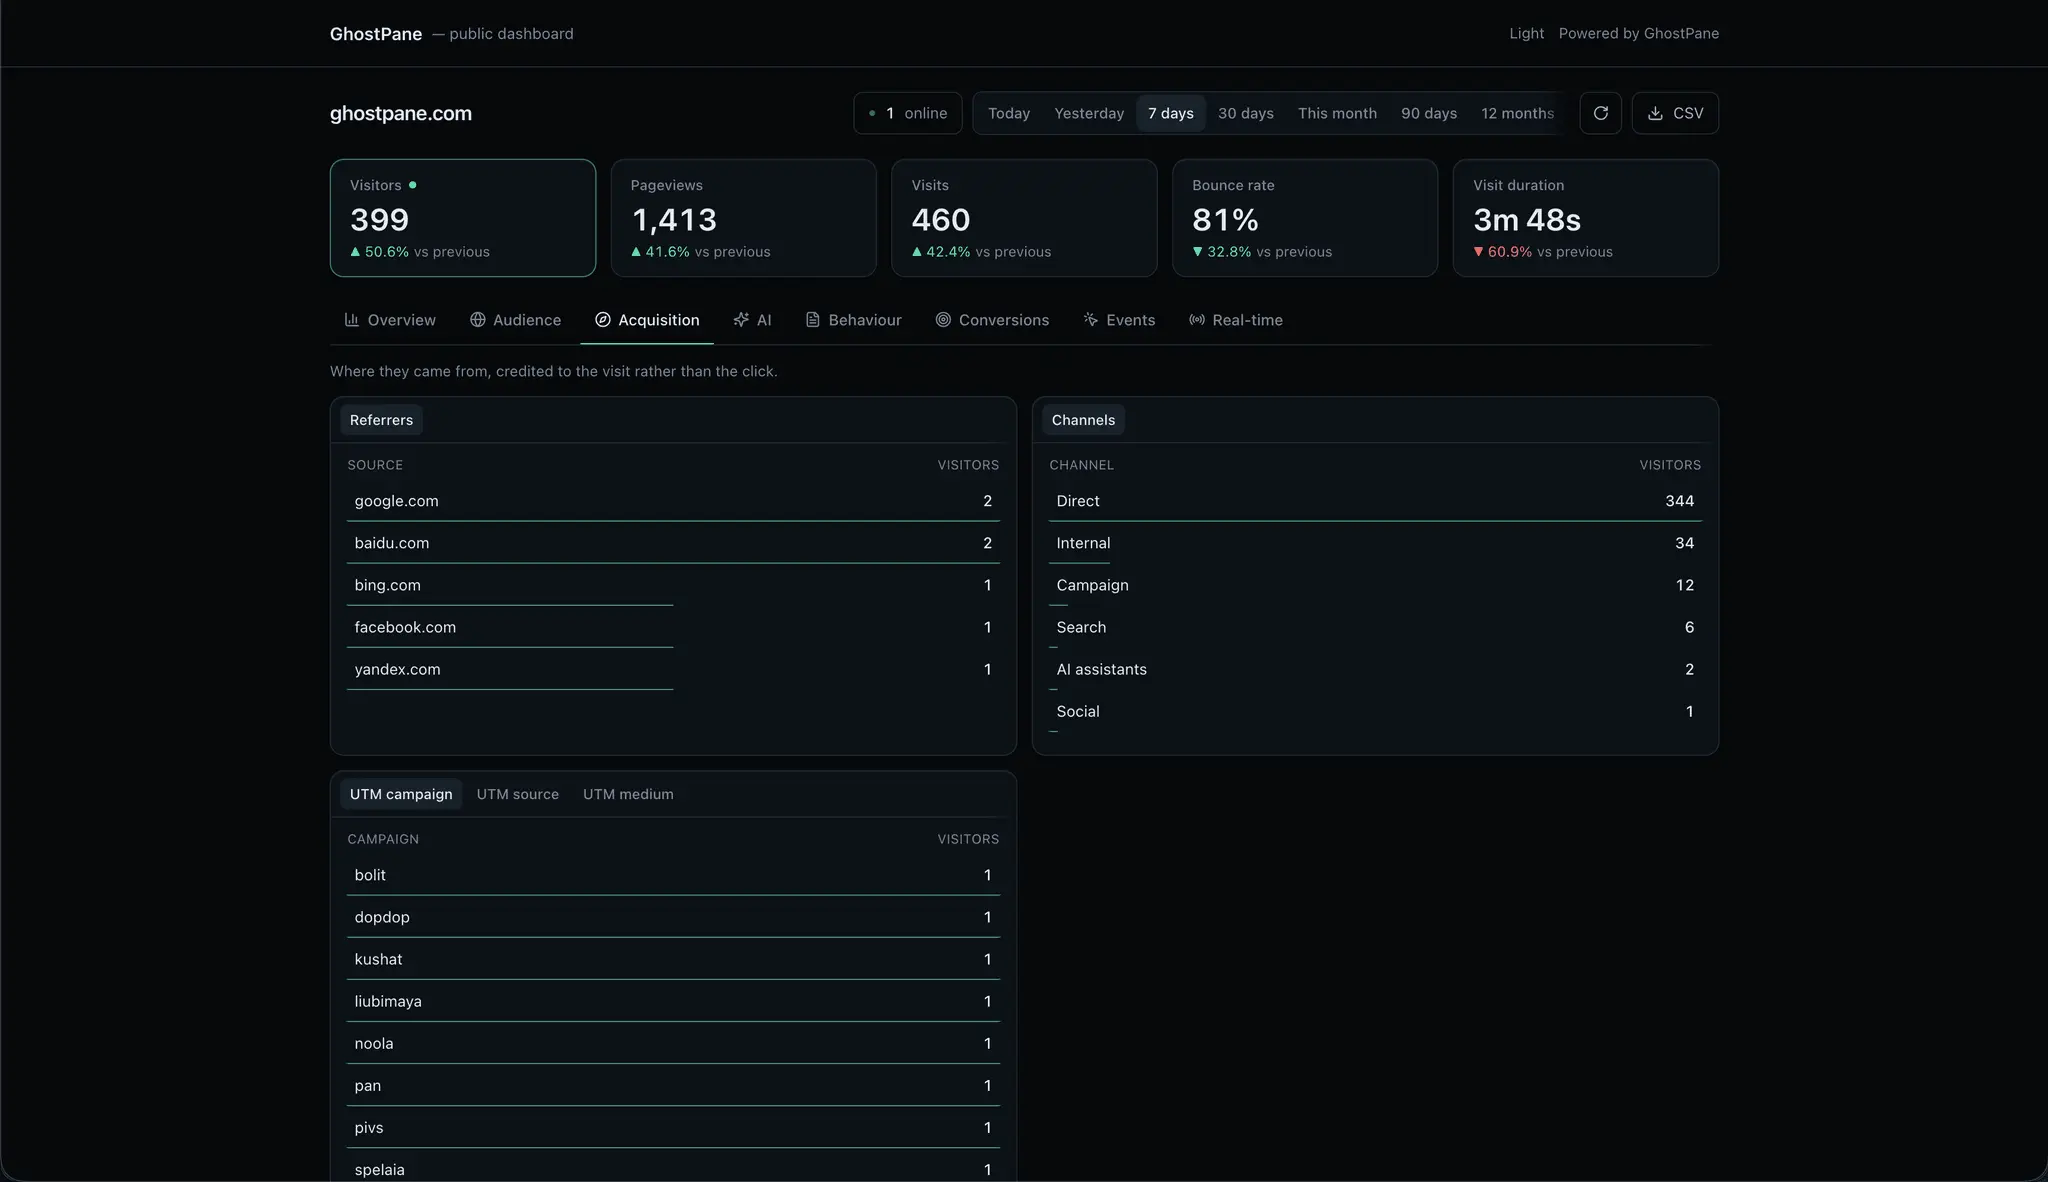2048x1182 pixels.
Task: Click the Acquisition compass icon
Action: (603, 320)
